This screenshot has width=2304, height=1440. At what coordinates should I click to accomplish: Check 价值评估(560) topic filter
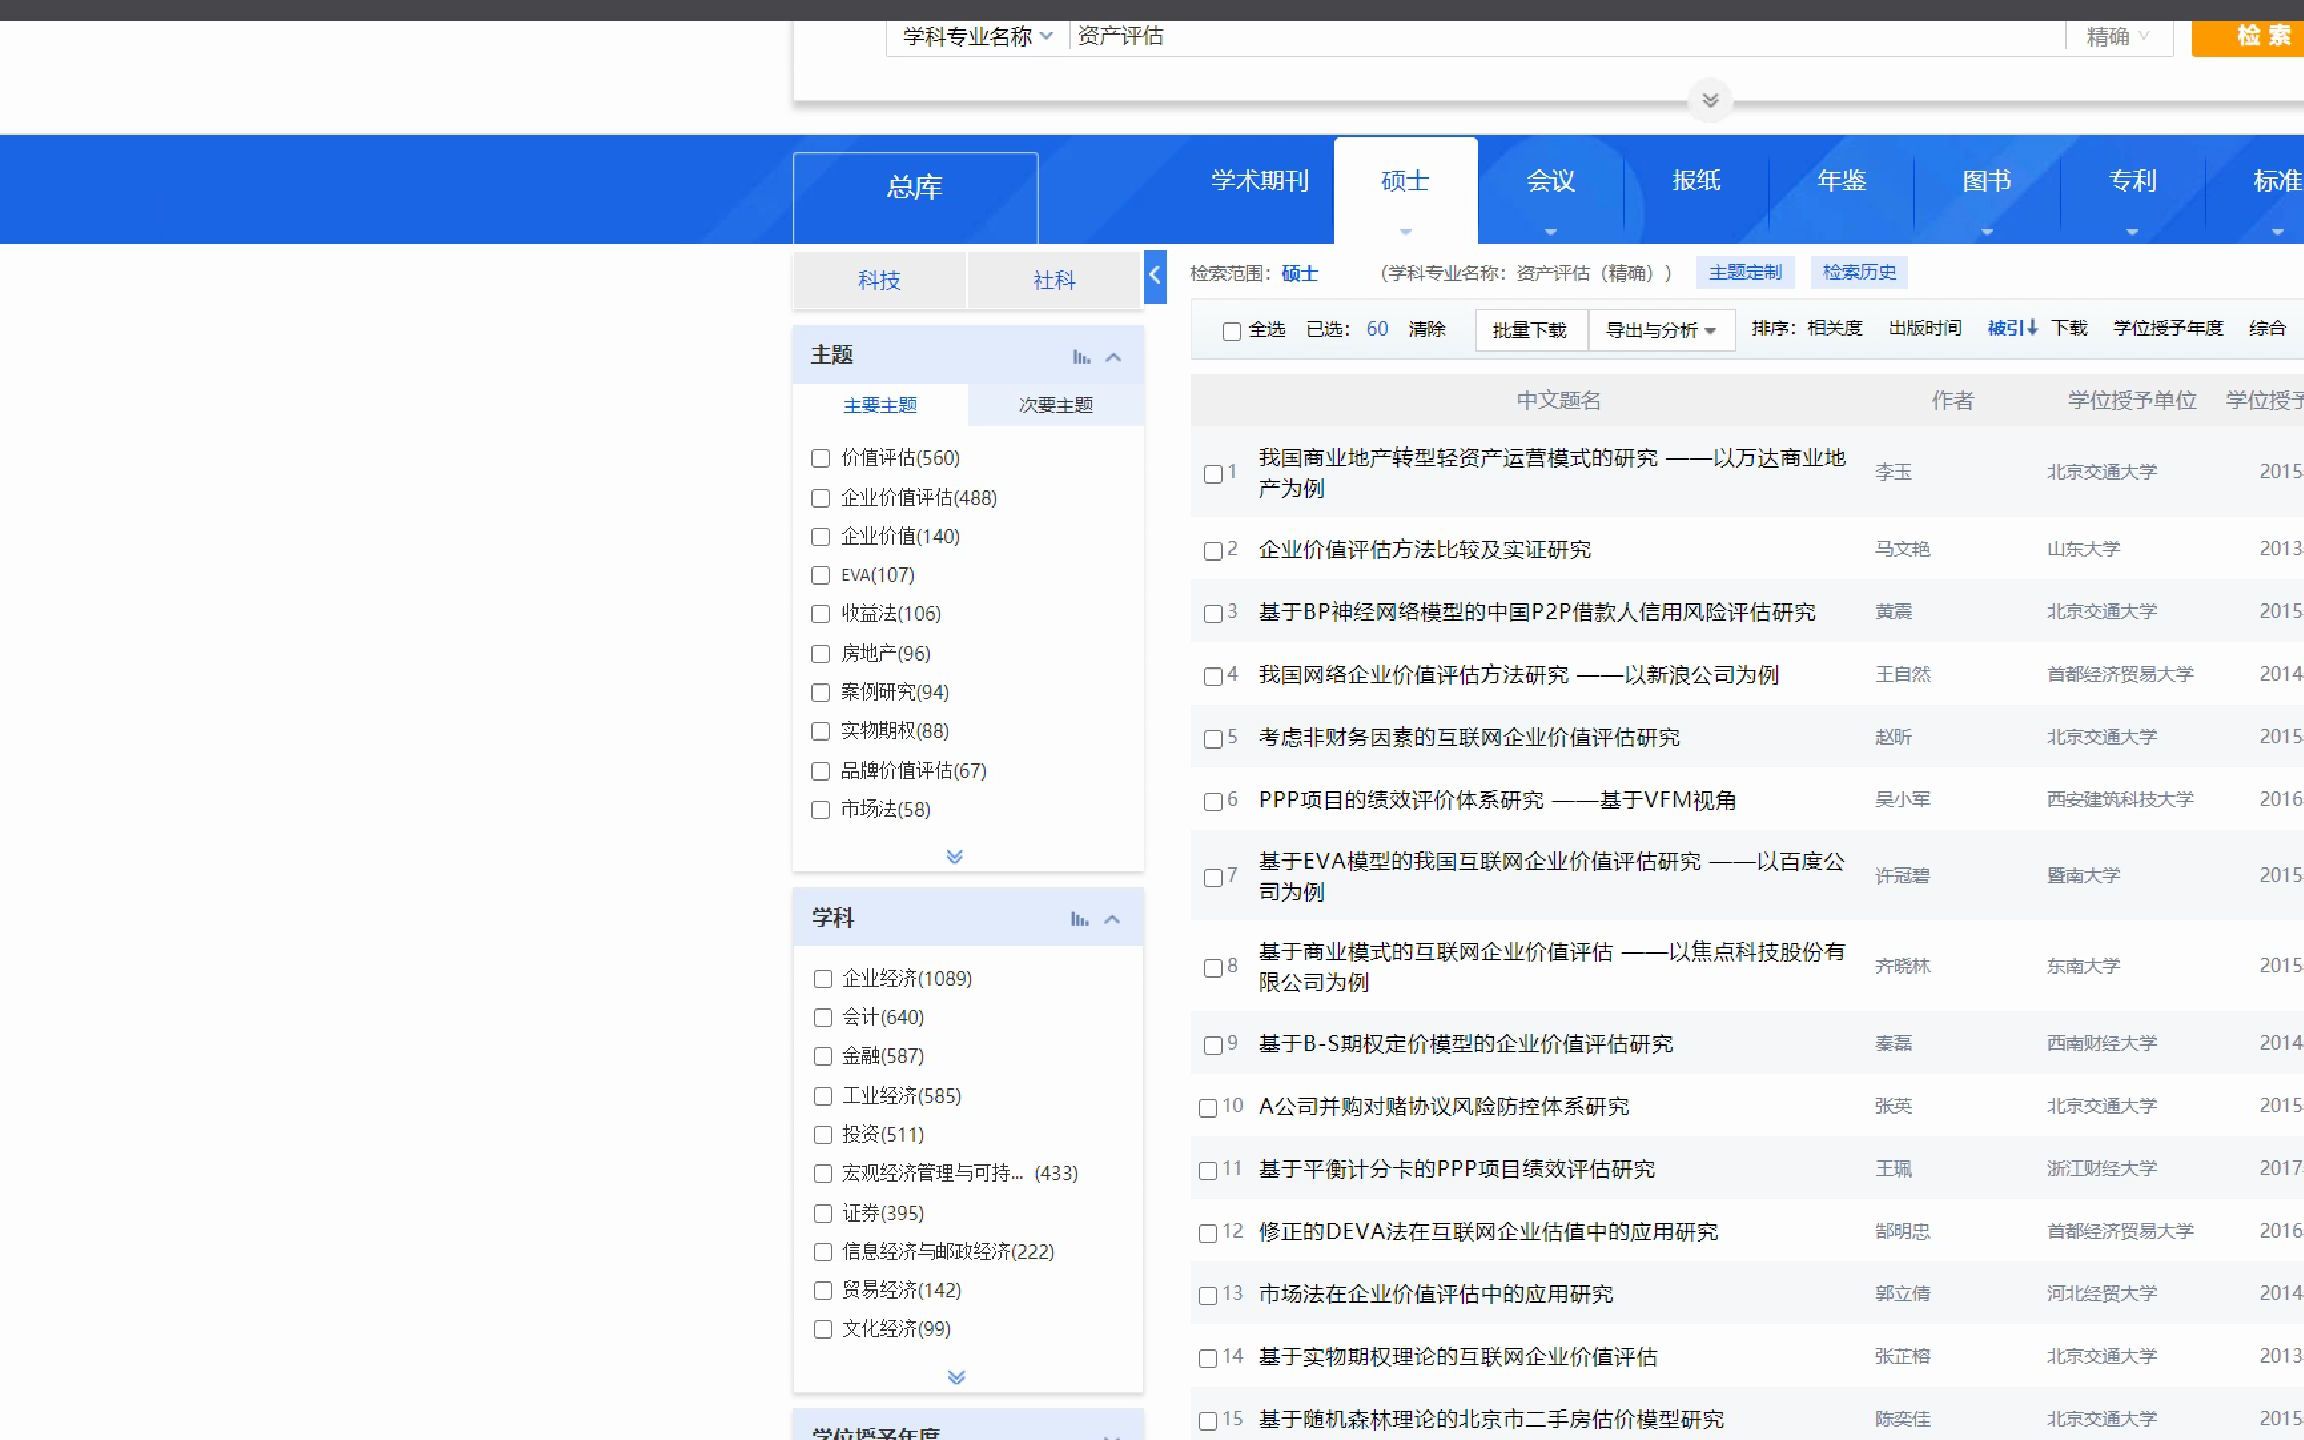tap(821, 458)
